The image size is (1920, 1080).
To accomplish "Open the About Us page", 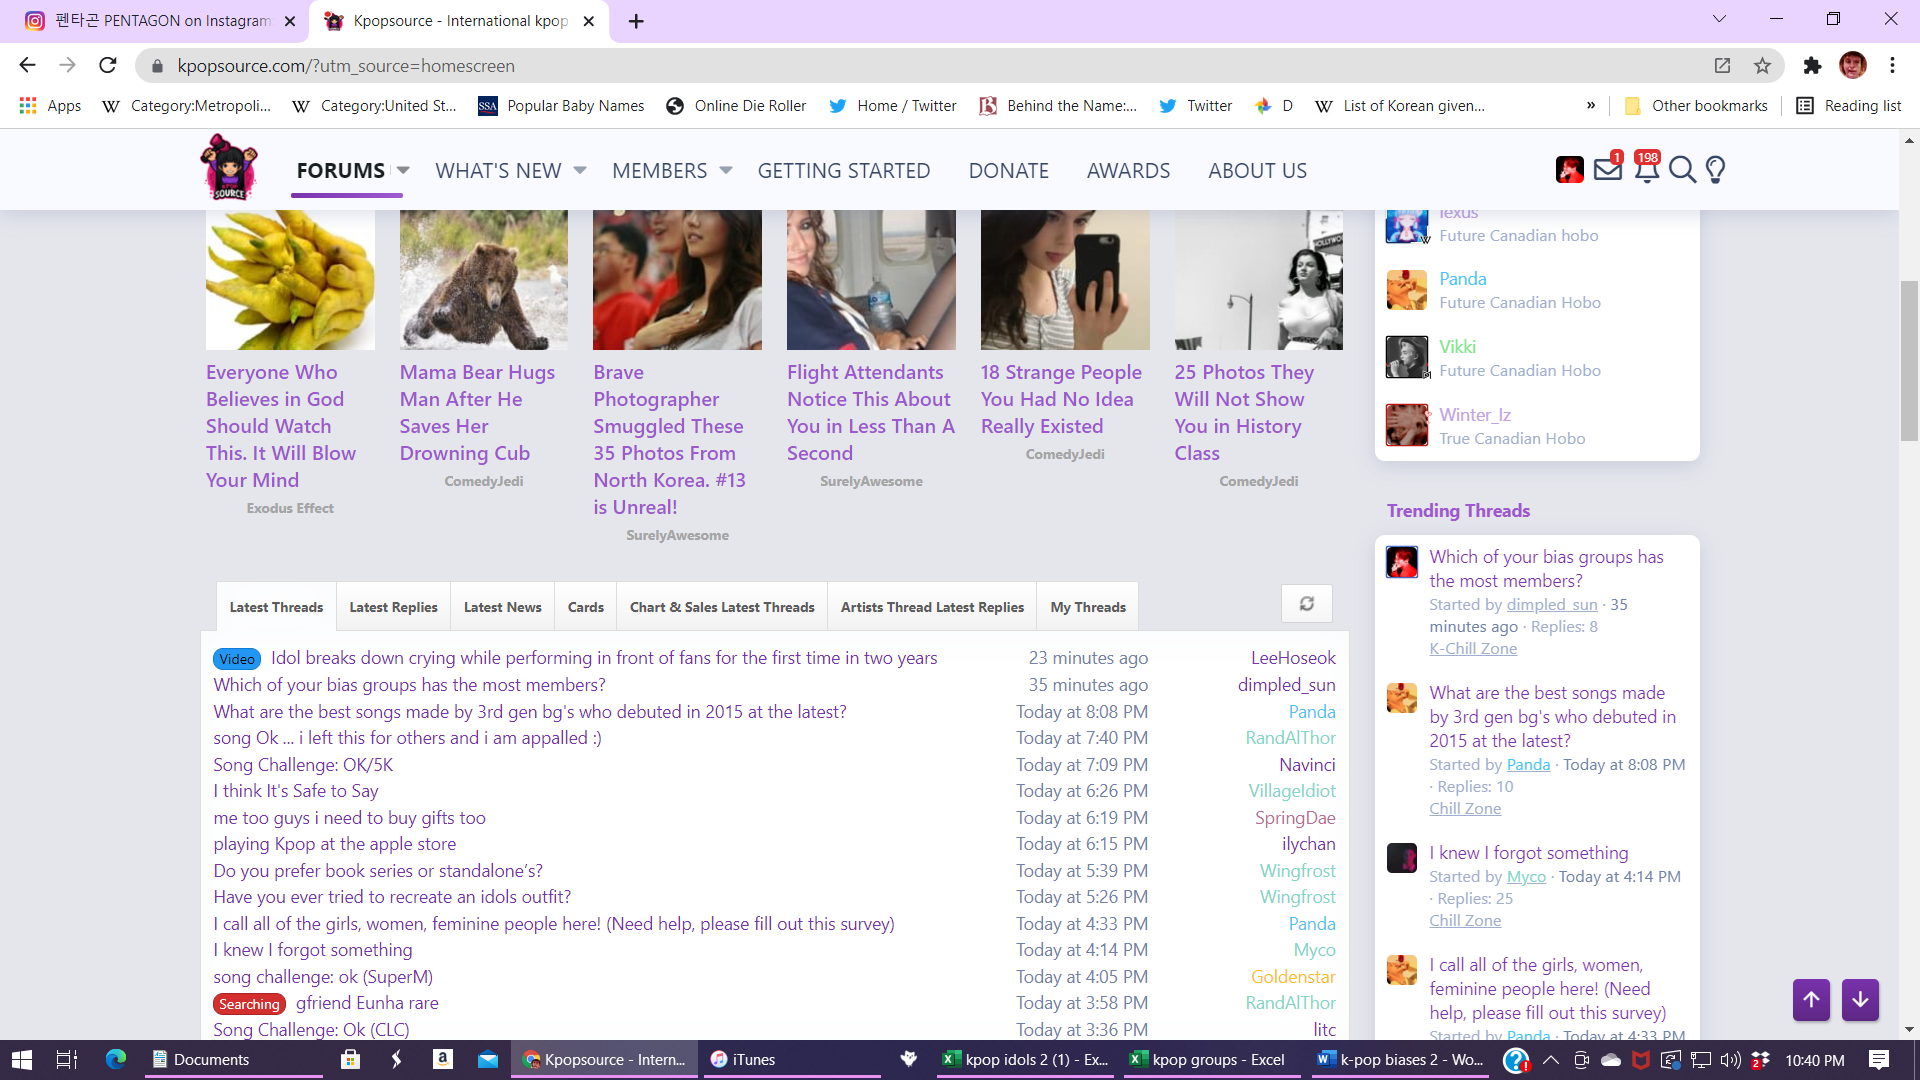I will (x=1257, y=171).
